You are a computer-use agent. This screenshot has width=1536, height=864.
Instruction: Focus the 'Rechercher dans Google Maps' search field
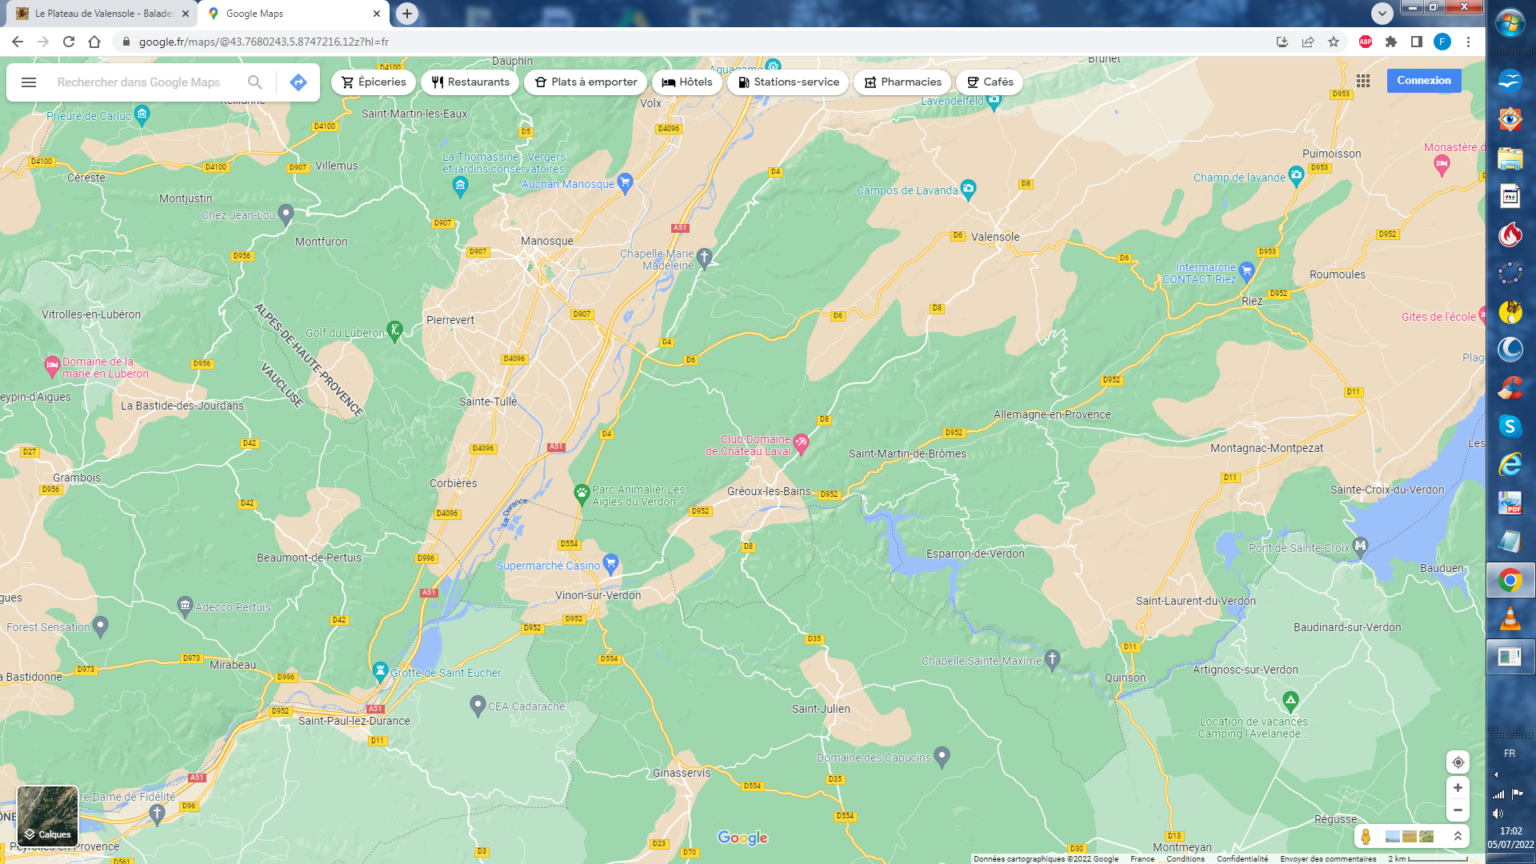[140, 82]
